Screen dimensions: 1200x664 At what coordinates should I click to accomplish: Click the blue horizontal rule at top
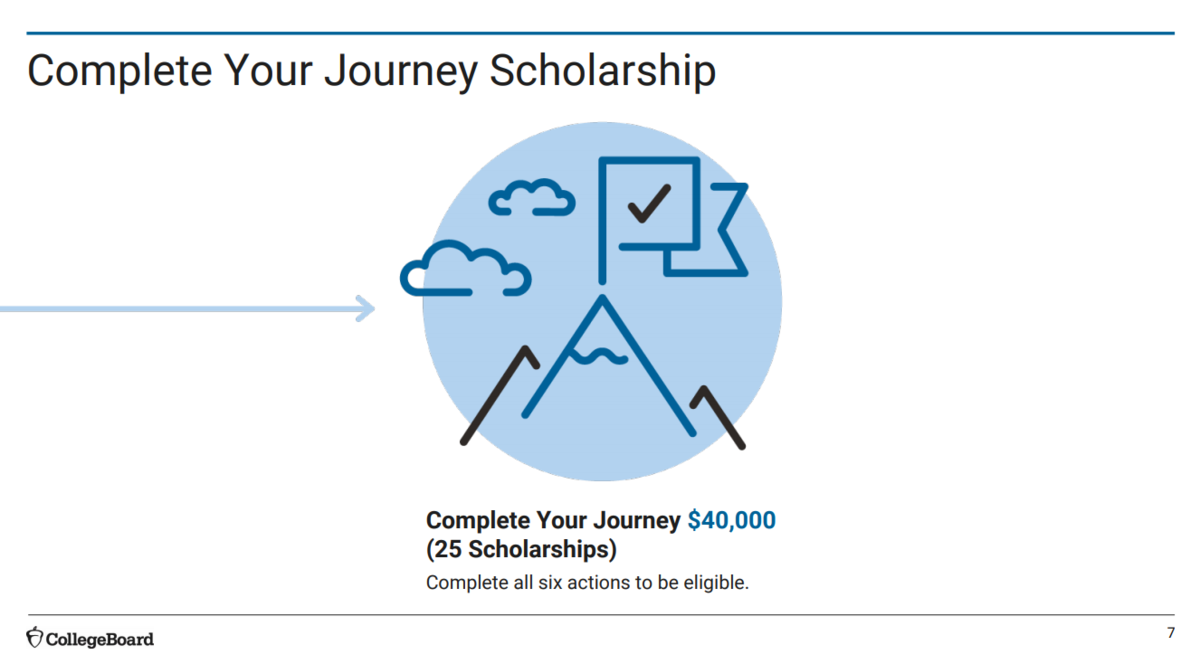click(x=600, y=33)
